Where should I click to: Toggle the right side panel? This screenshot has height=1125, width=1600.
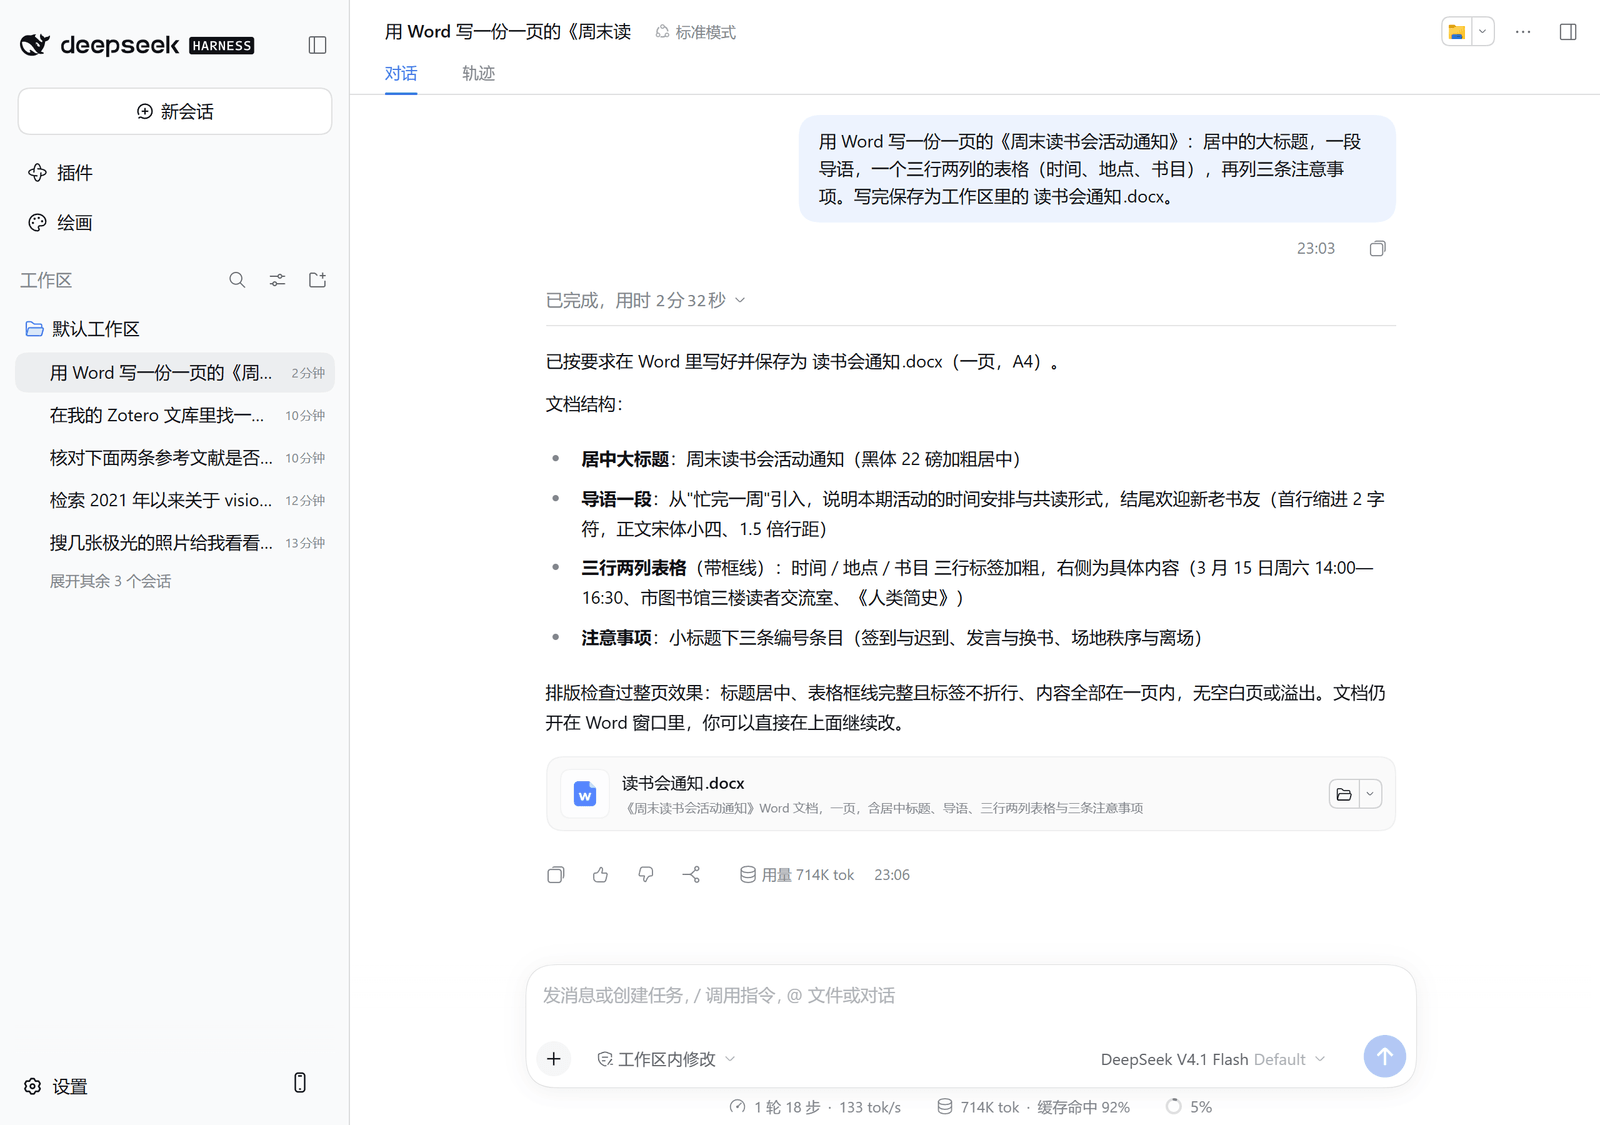point(1568,32)
